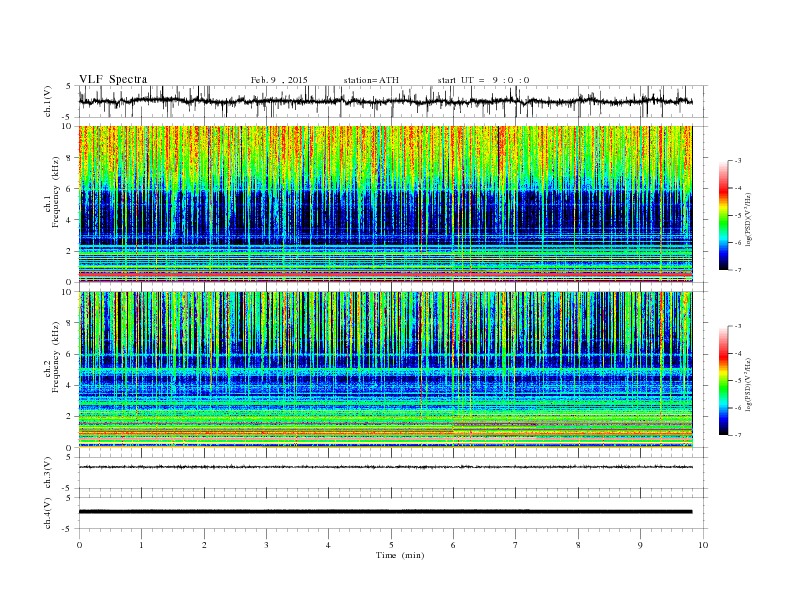Click the "-7" label on ch.2 color bar
Viewport: 792px width, 612px height.
pyautogui.click(x=738, y=435)
